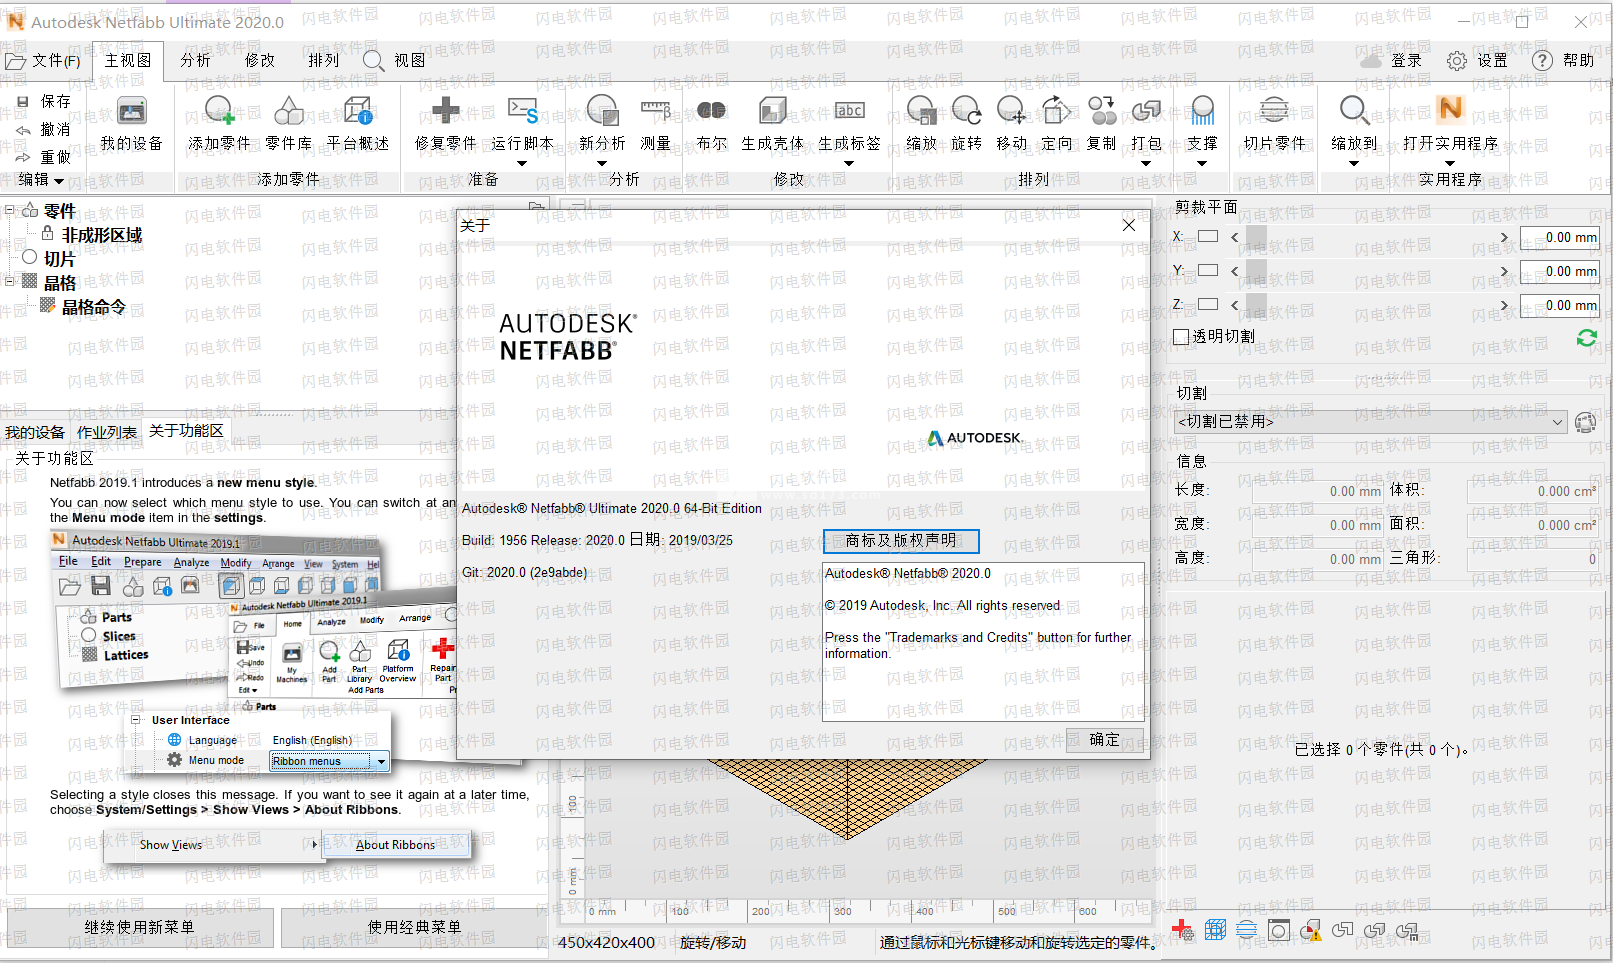Click the 商标及版权声明 button
This screenshot has width=1613, height=963.
(901, 541)
